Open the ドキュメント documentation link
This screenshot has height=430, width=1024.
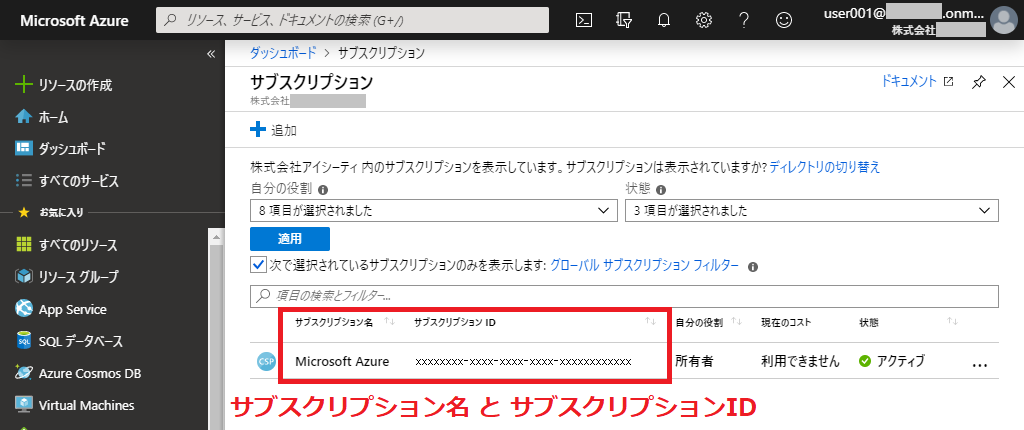(x=917, y=82)
